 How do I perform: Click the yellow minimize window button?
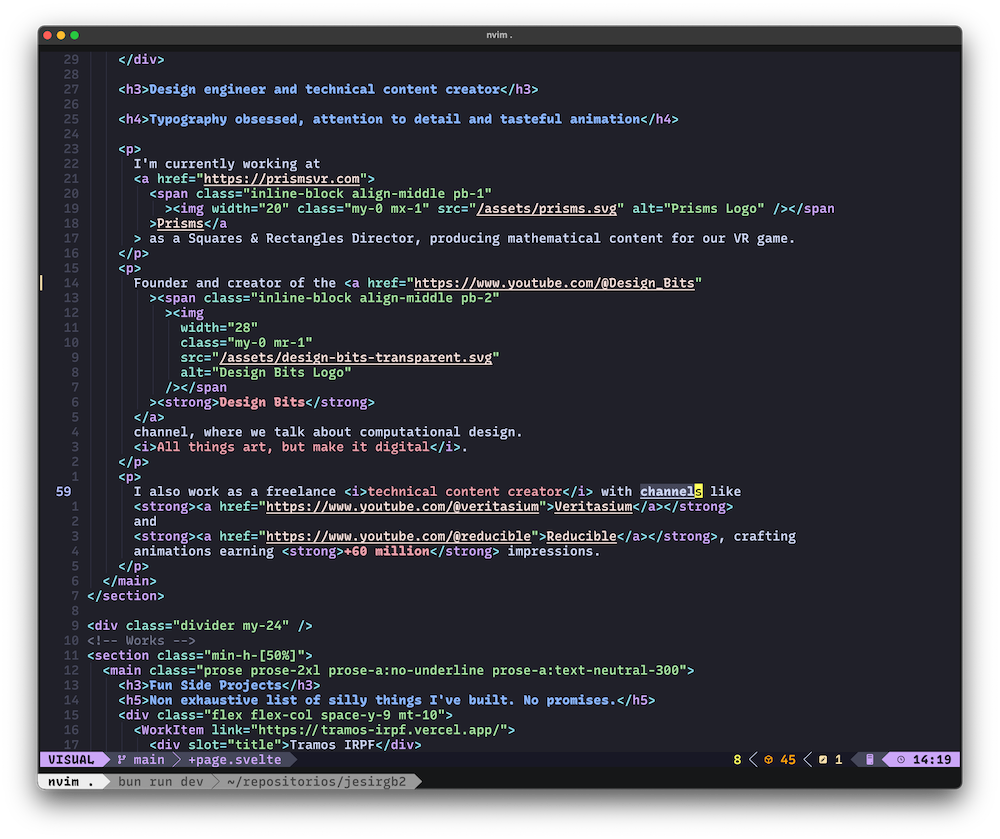click(x=61, y=35)
